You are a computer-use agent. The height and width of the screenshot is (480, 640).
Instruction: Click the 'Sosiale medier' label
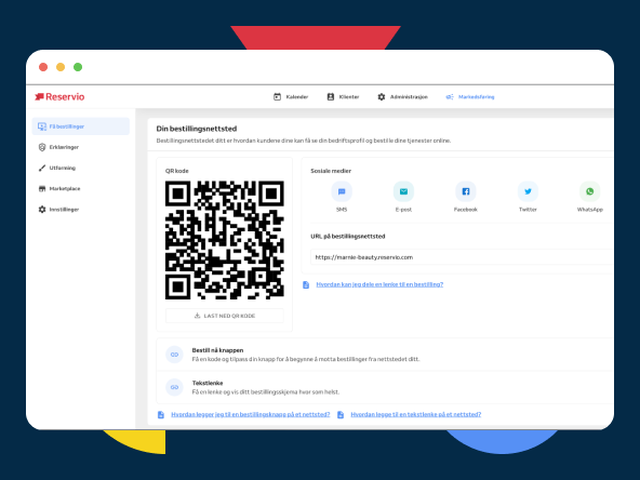coord(331,171)
